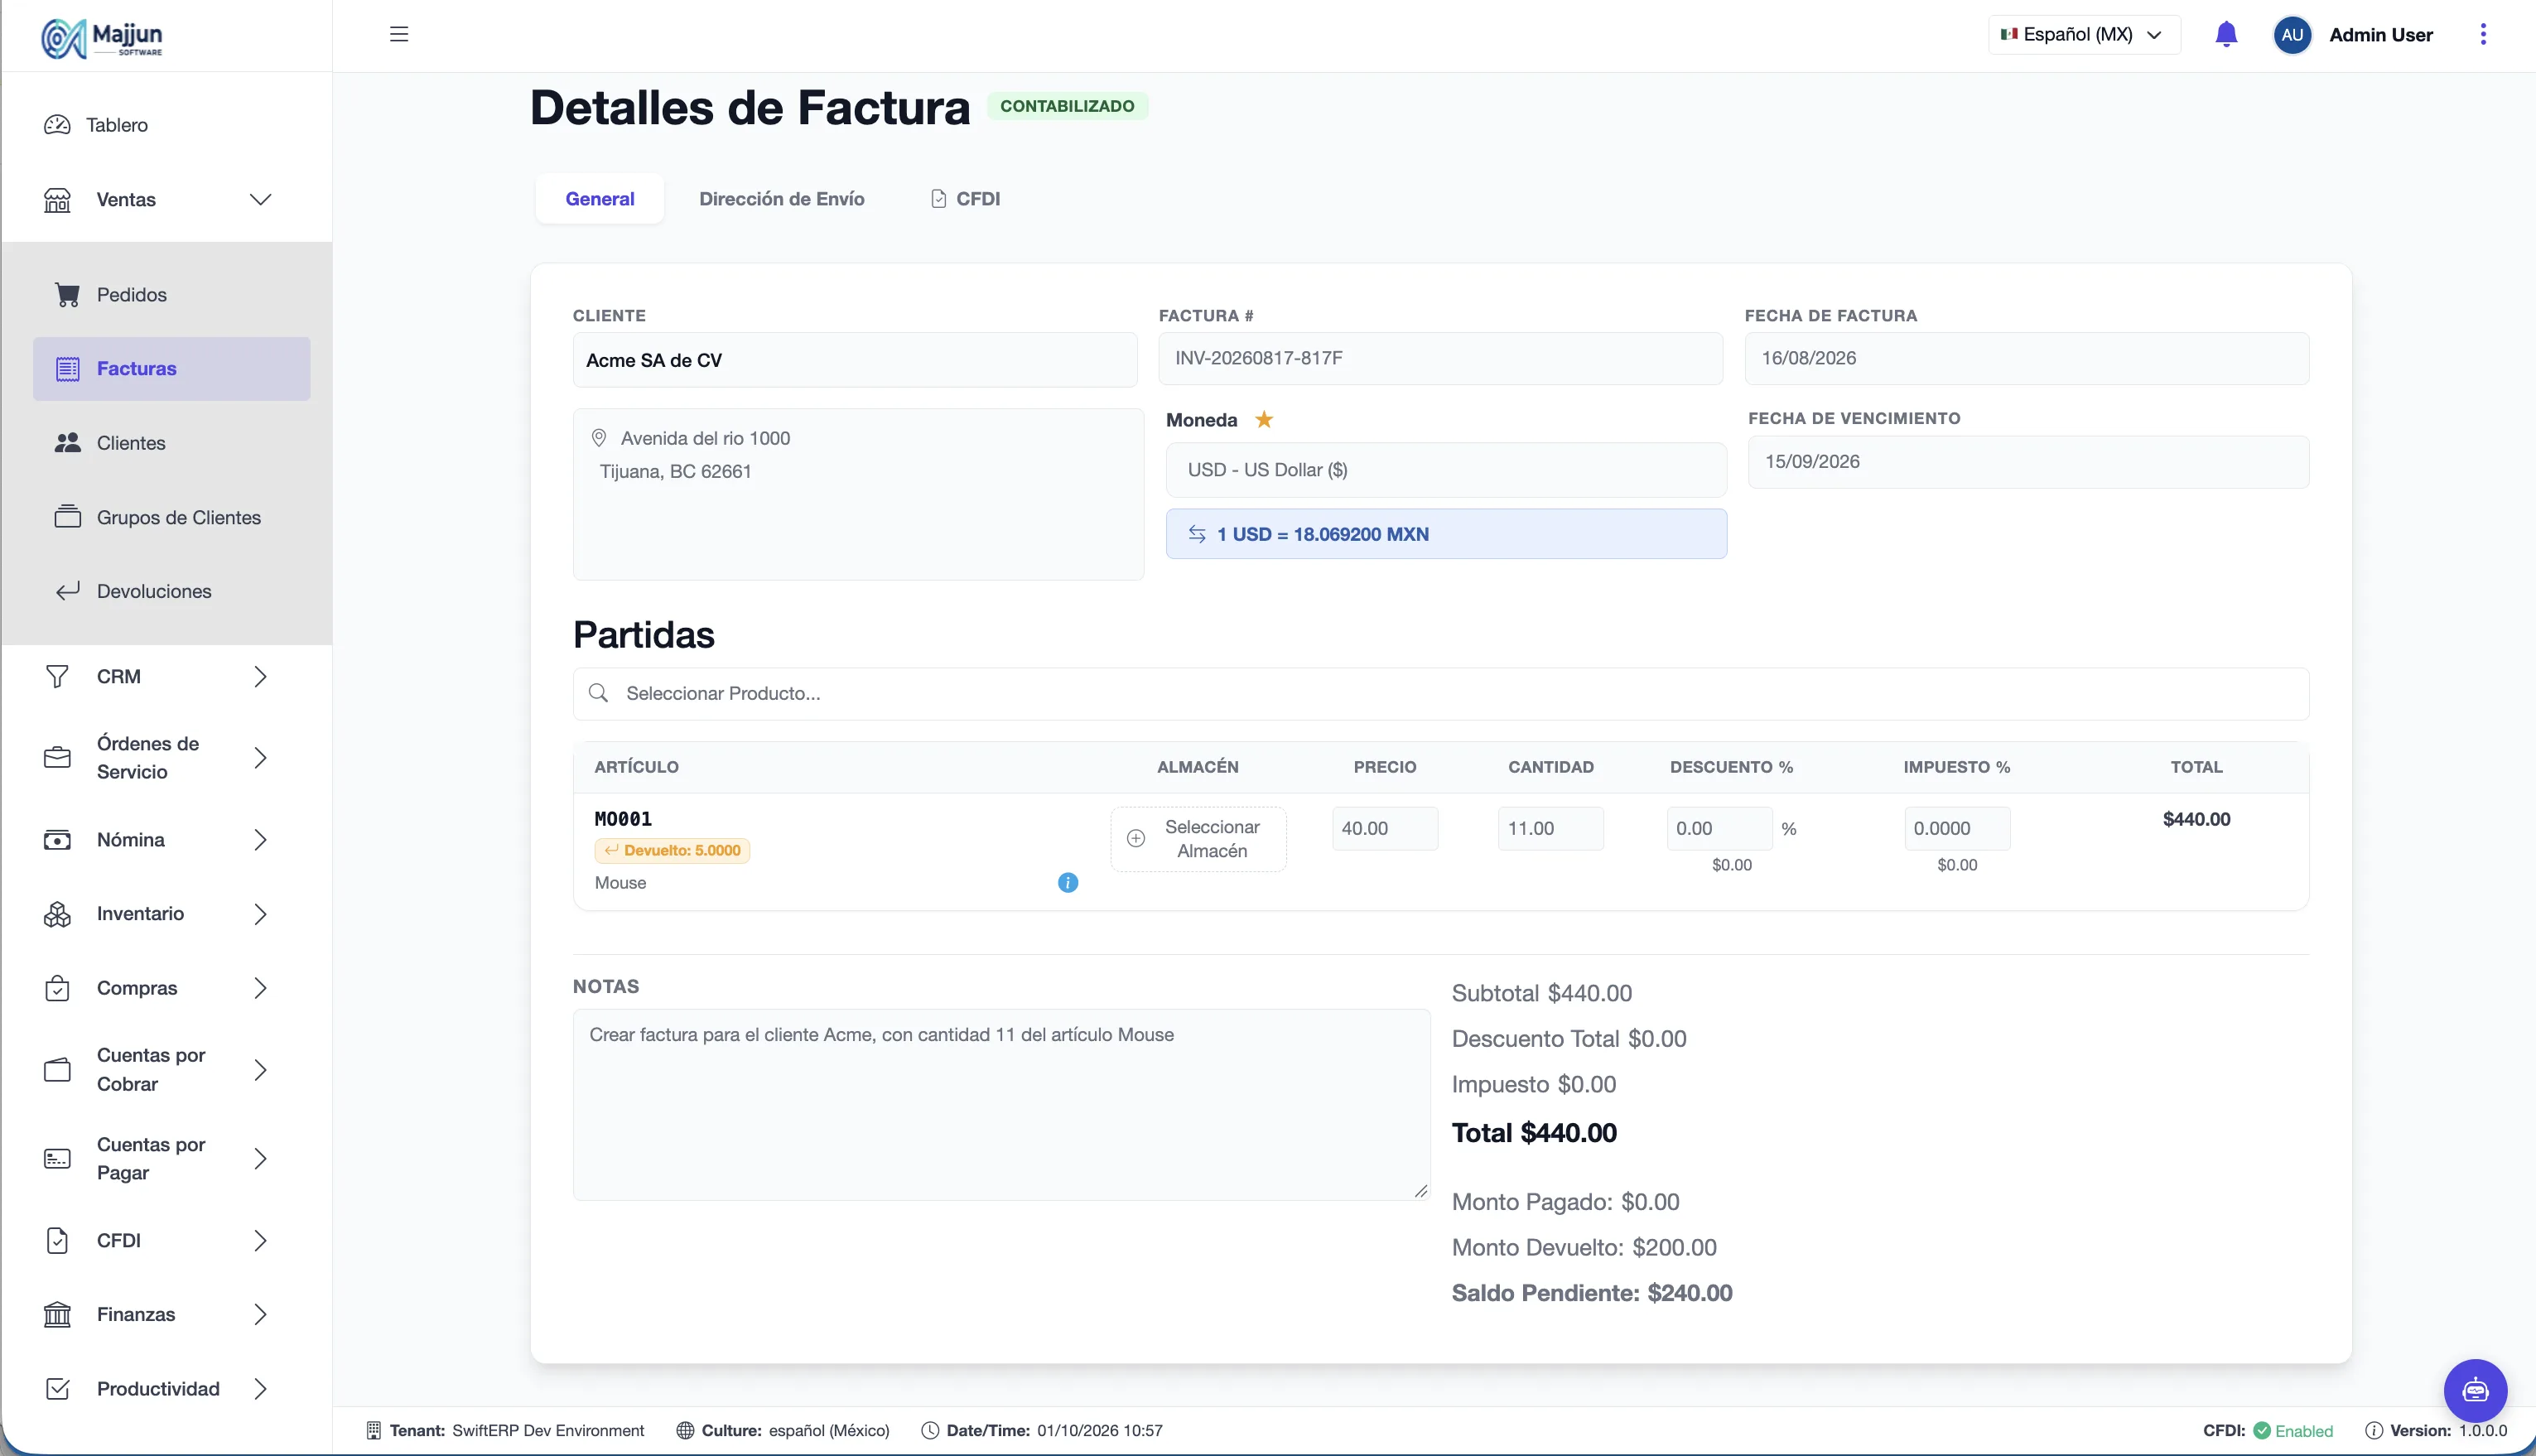
Task: Click the Pedidos shopping cart icon
Action: click(x=67, y=294)
